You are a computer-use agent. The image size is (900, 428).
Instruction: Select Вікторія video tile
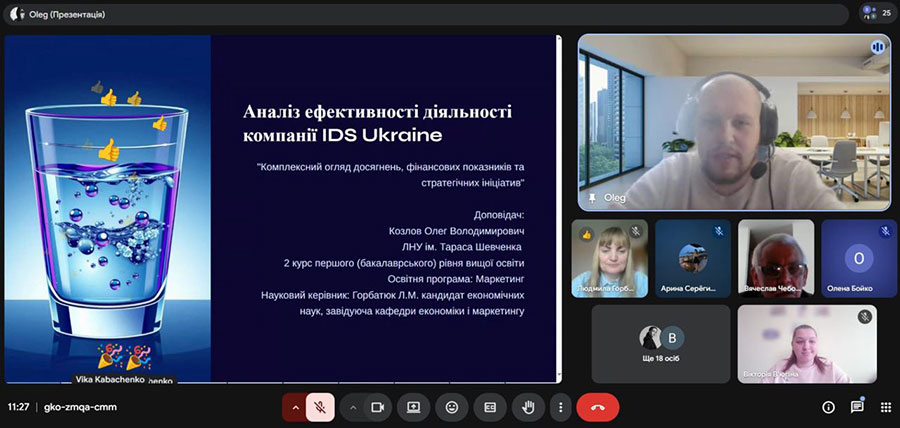pos(807,344)
